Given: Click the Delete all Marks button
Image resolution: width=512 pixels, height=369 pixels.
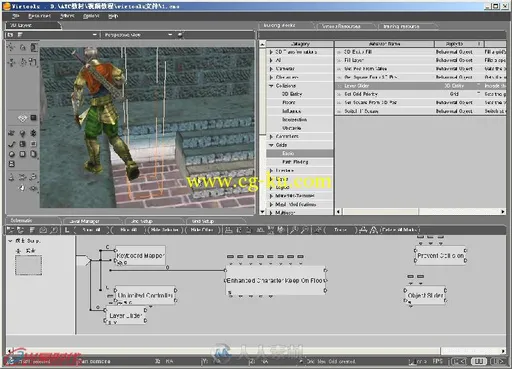Looking at the screenshot, I should (x=399, y=230).
